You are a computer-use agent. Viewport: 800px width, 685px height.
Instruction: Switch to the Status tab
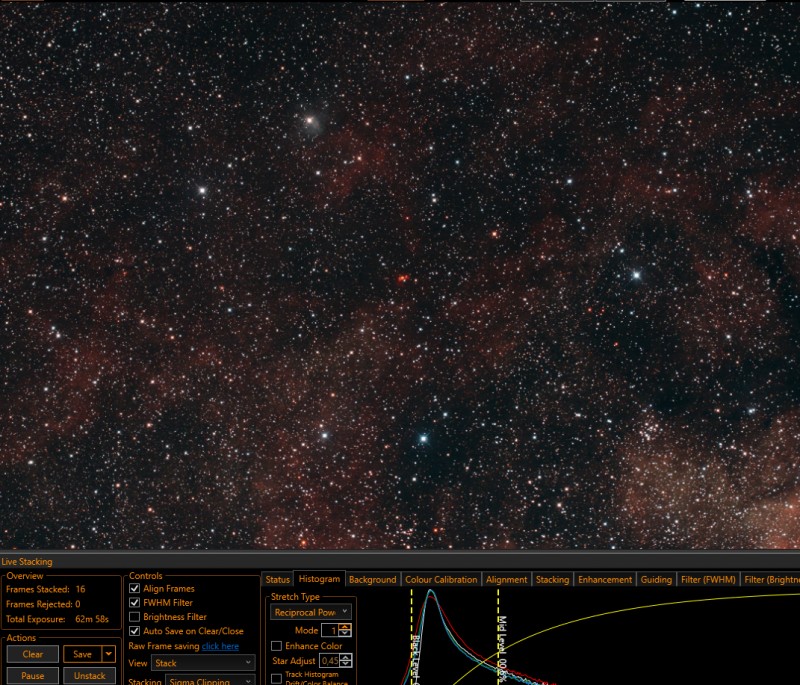pyautogui.click(x=278, y=579)
